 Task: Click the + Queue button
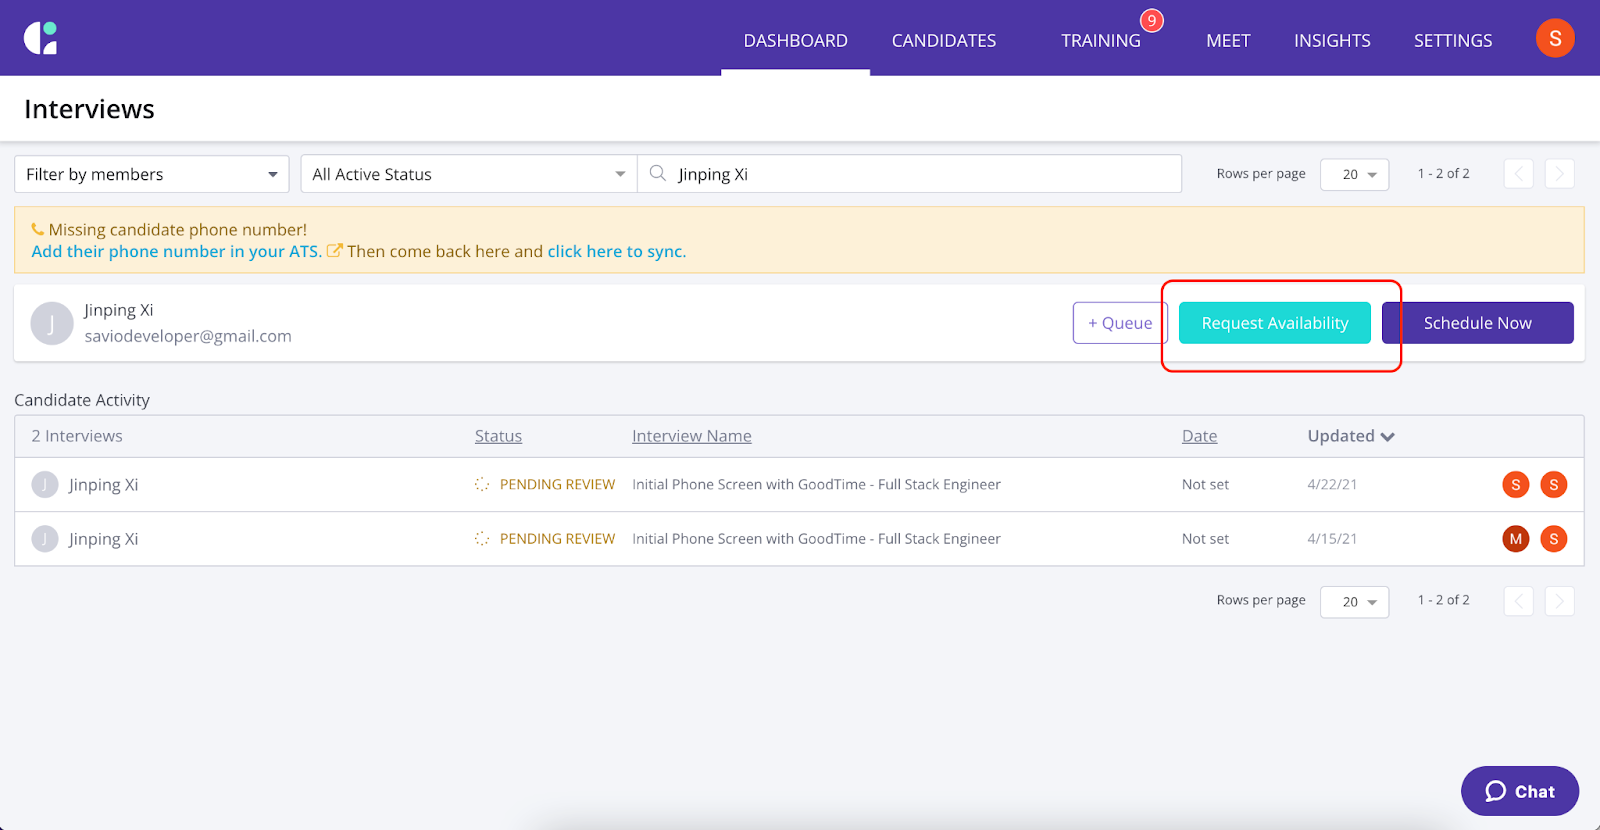[x=1120, y=323]
